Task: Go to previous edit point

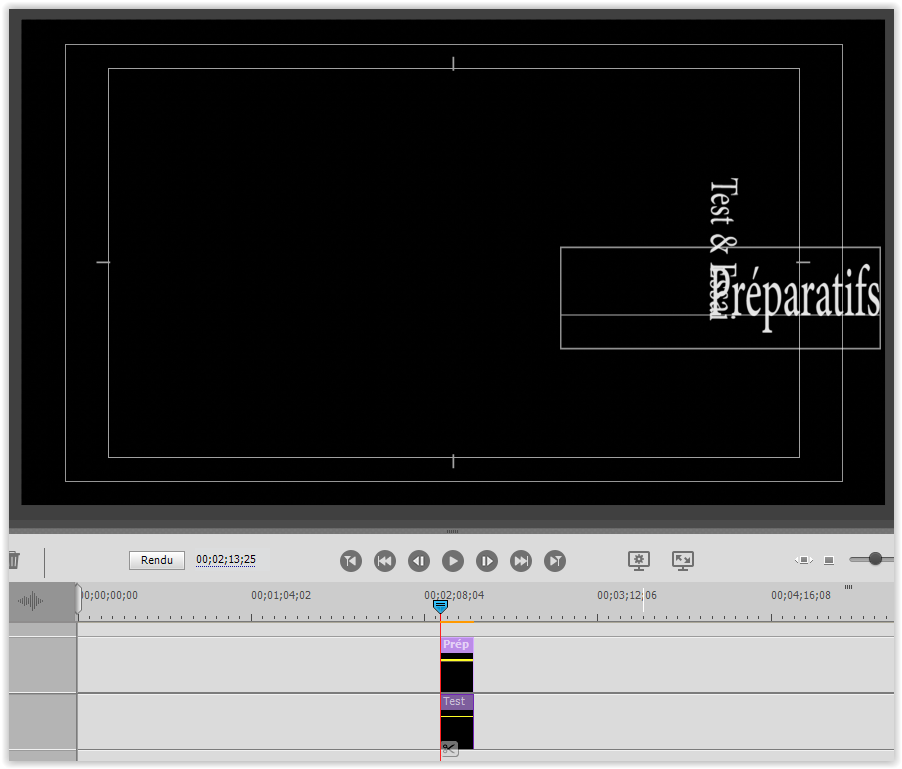Action: (351, 561)
